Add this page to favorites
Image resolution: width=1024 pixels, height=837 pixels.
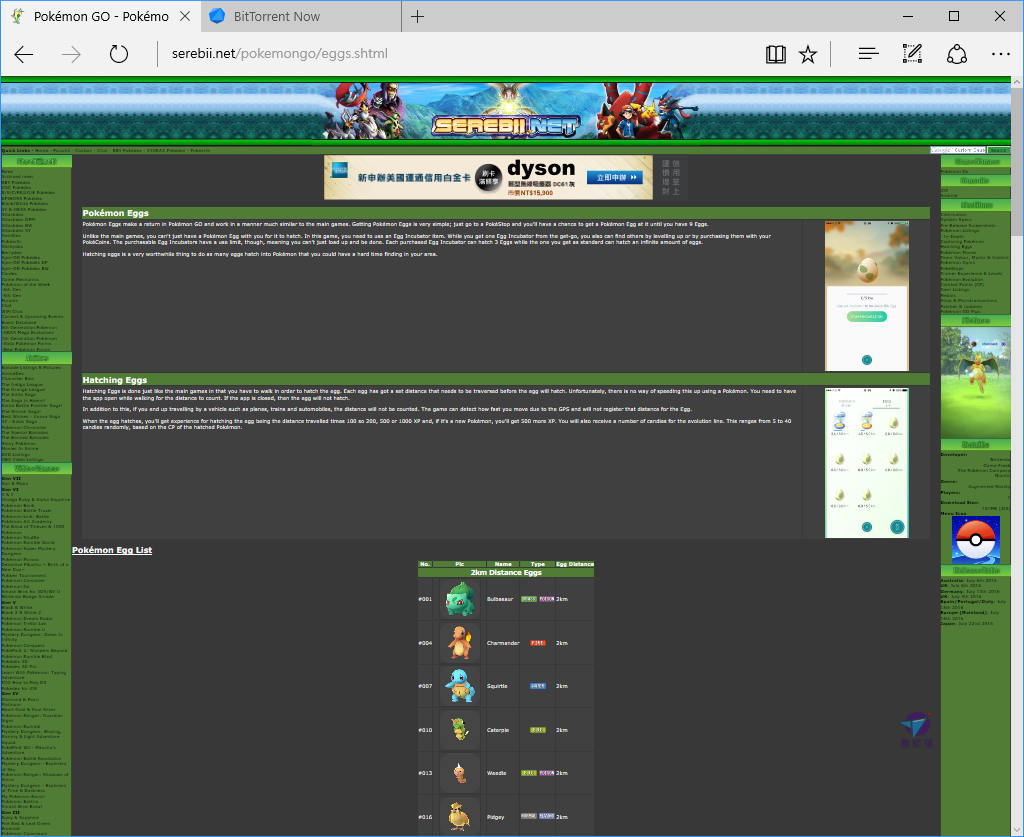point(808,54)
